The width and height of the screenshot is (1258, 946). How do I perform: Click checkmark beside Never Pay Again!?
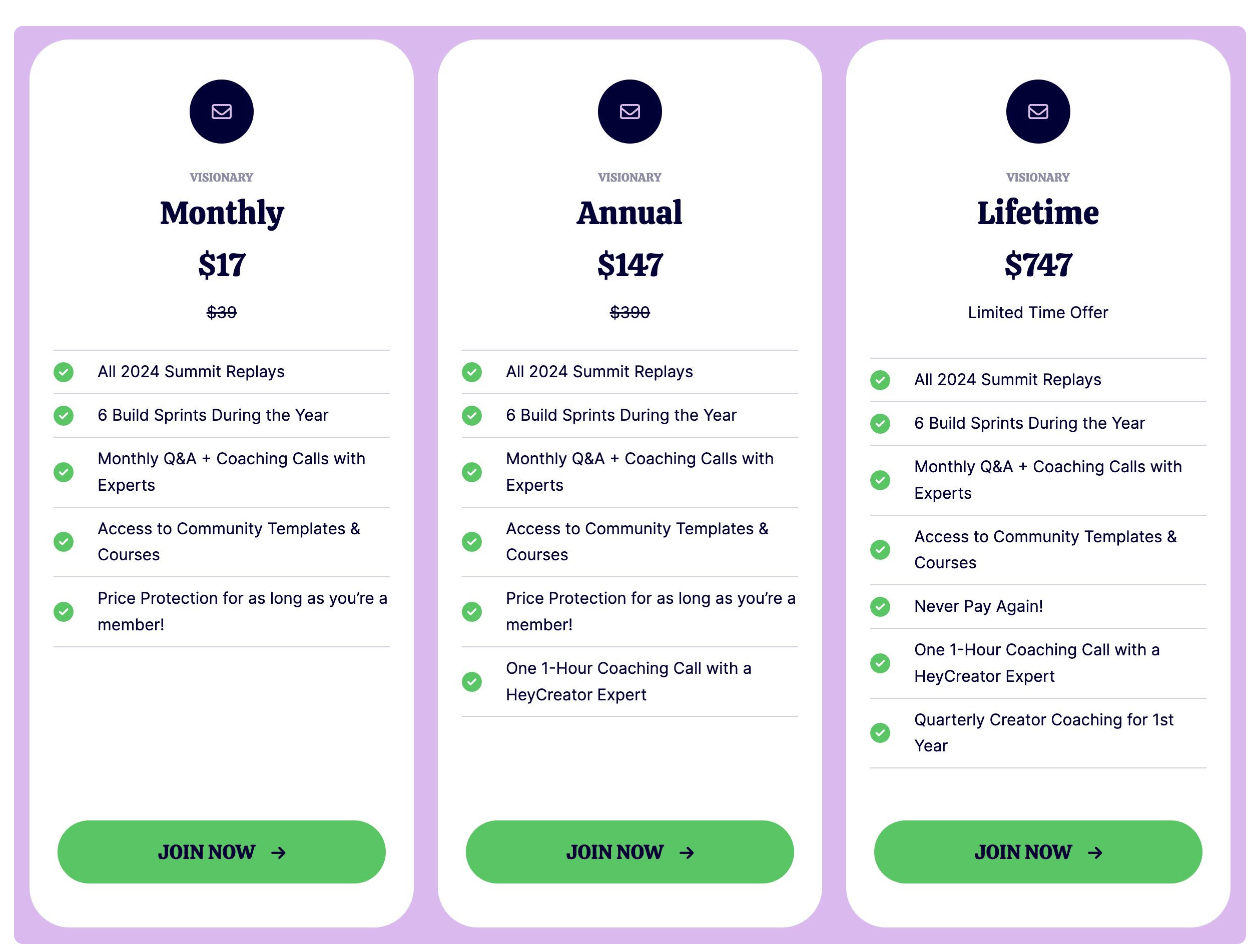(x=880, y=606)
